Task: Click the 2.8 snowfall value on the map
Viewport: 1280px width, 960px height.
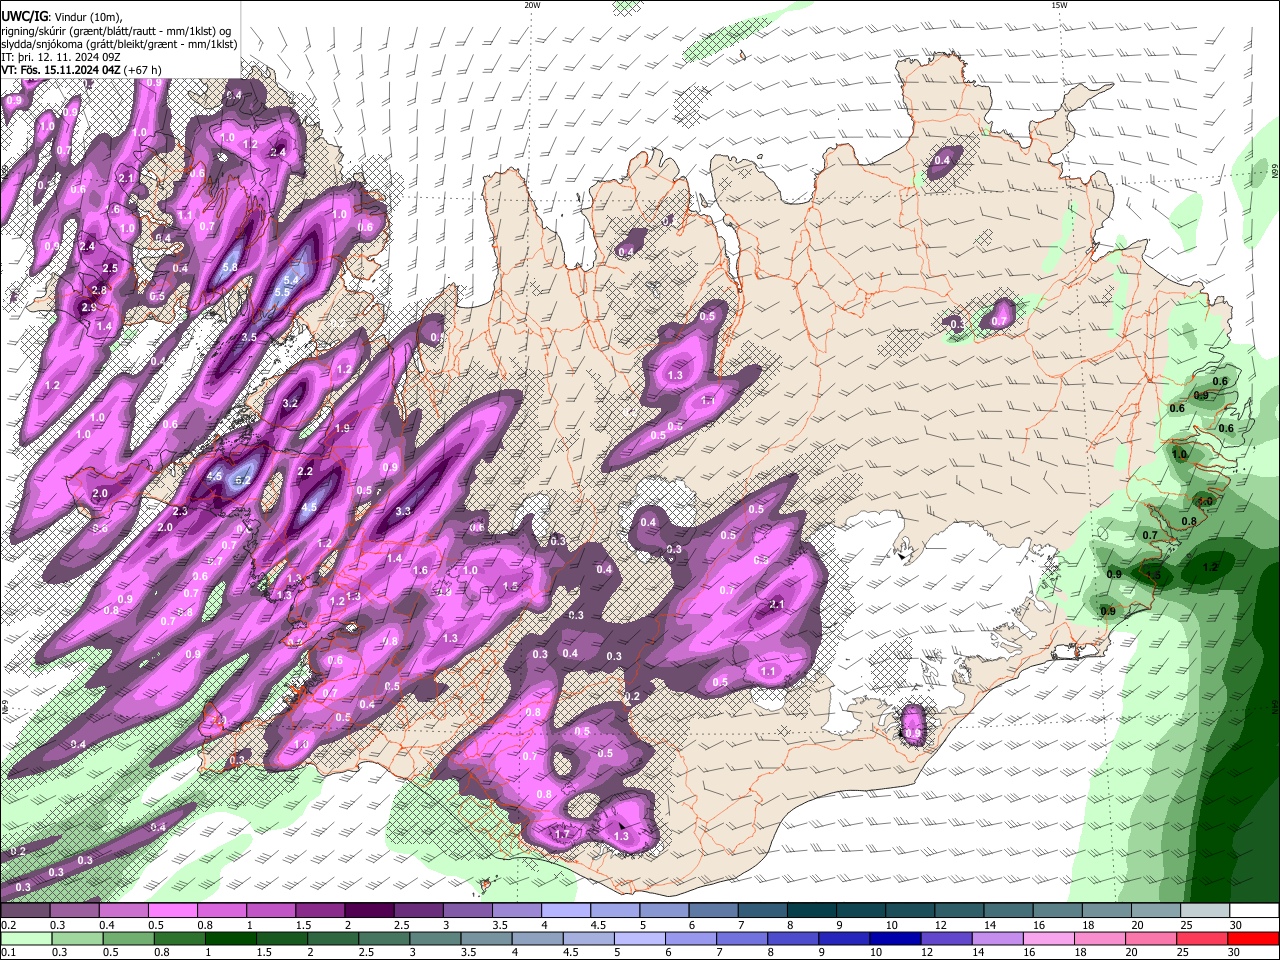Action: (x=99, y=290)
